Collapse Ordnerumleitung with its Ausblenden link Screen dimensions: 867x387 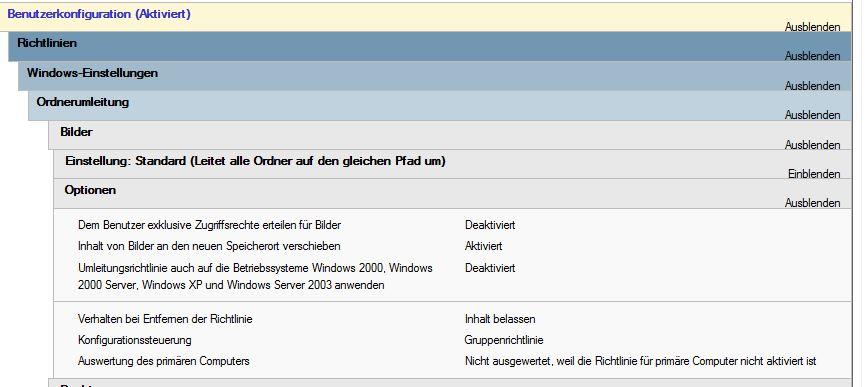tap(812, 115)
